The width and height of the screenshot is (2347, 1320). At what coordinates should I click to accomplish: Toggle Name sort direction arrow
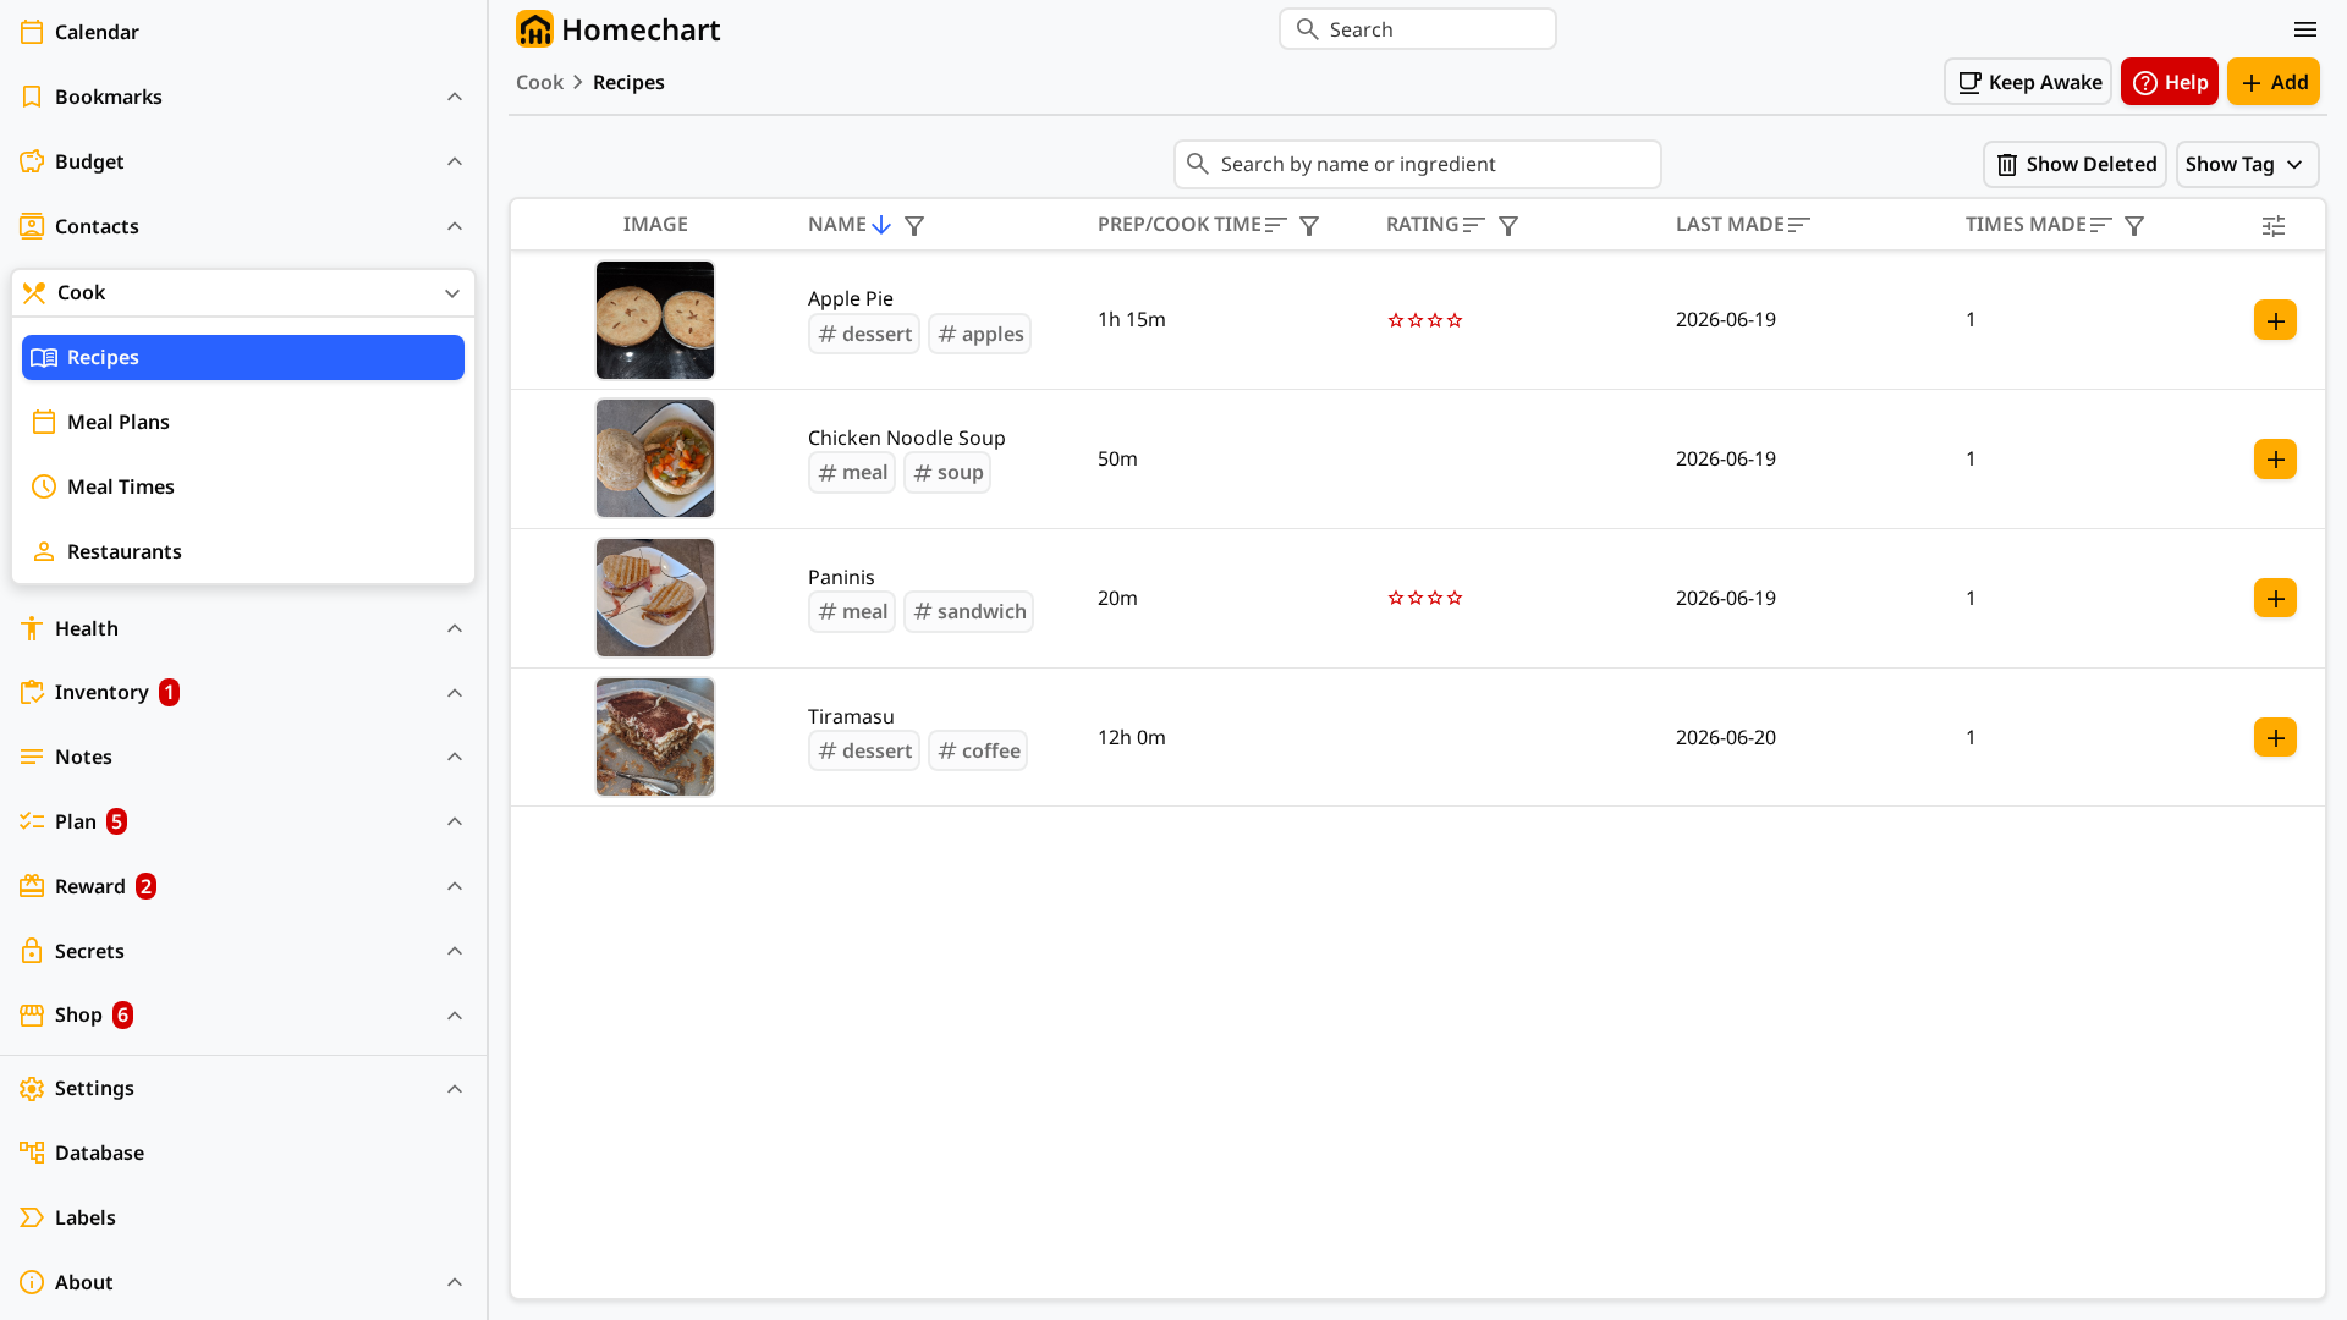coord(881,225)
